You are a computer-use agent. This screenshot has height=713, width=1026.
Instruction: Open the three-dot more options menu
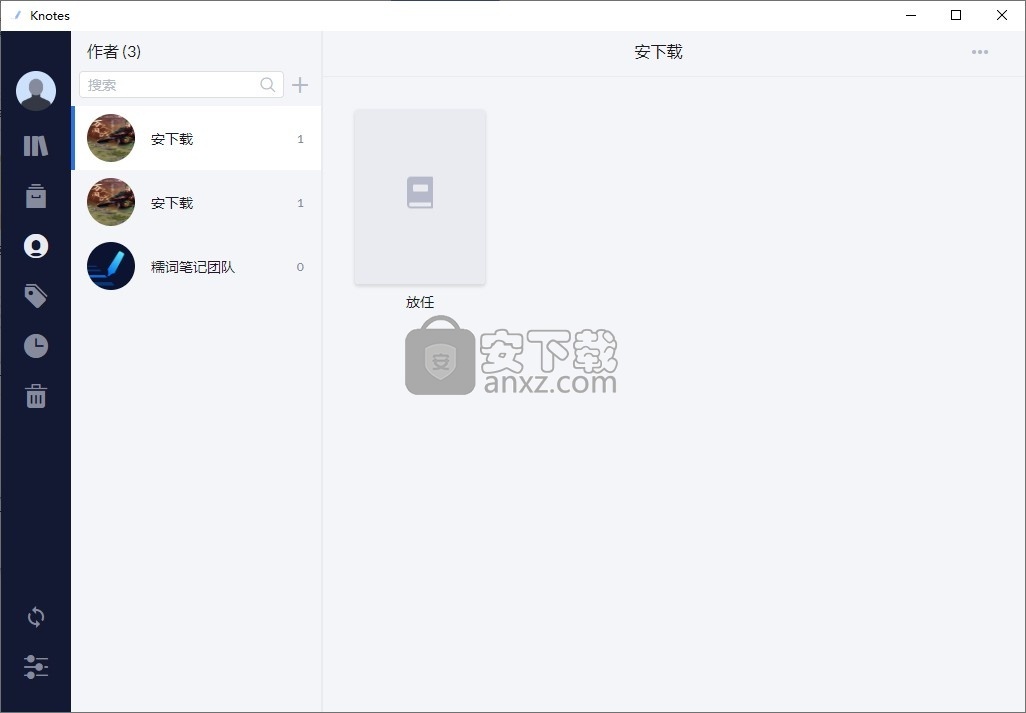pyautogui.click(x=980, y=52)
